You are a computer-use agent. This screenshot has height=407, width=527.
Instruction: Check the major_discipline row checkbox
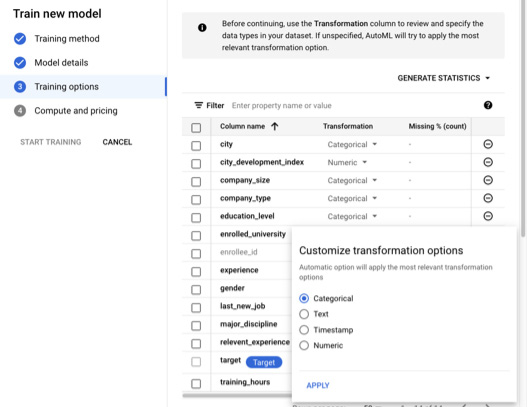pos(196,326)
